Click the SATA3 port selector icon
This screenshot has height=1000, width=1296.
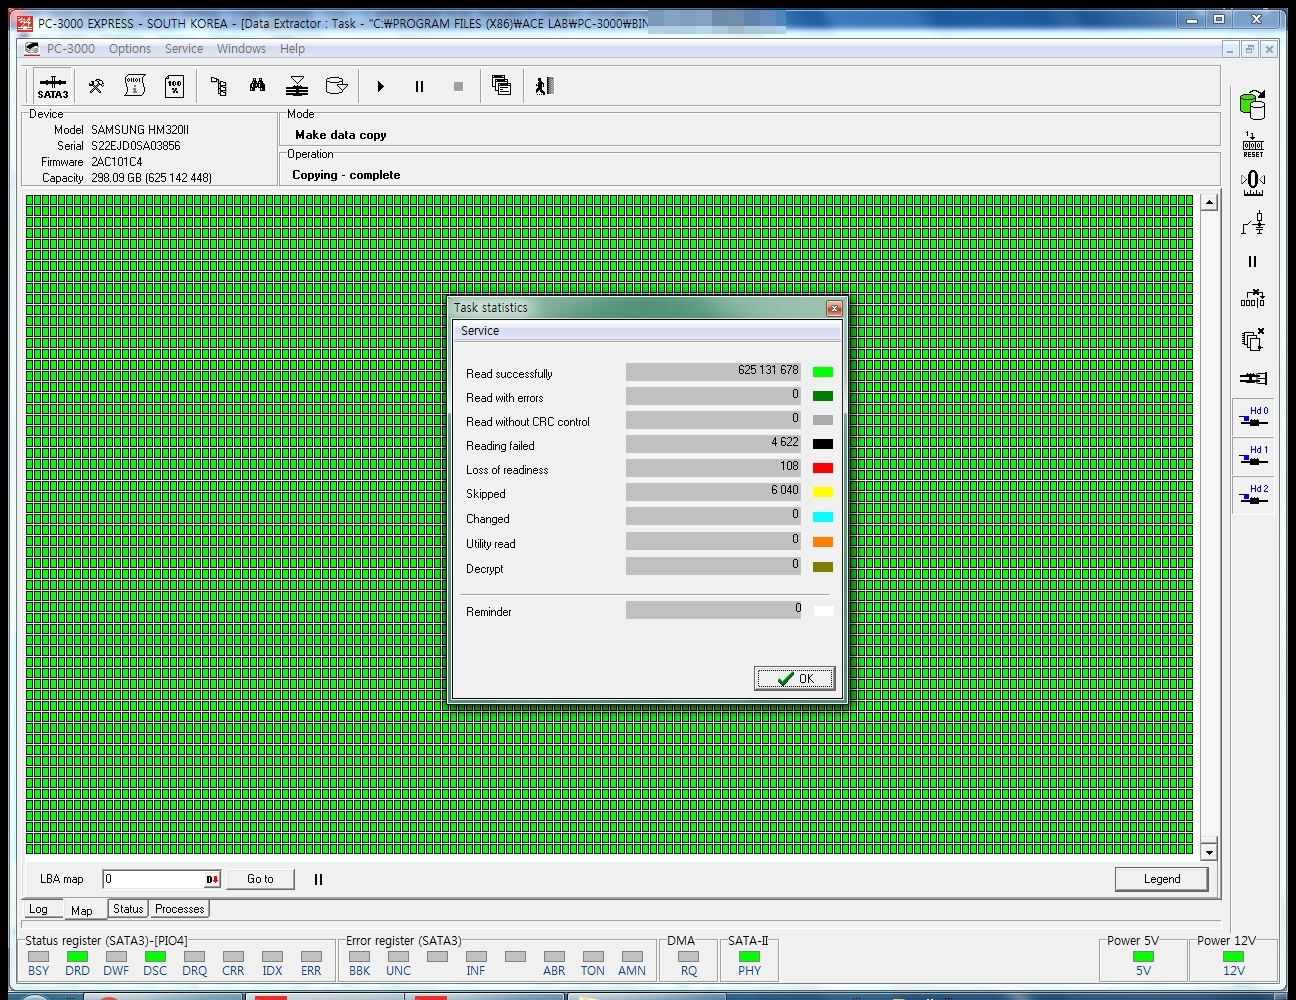click(x=53, y=86)
